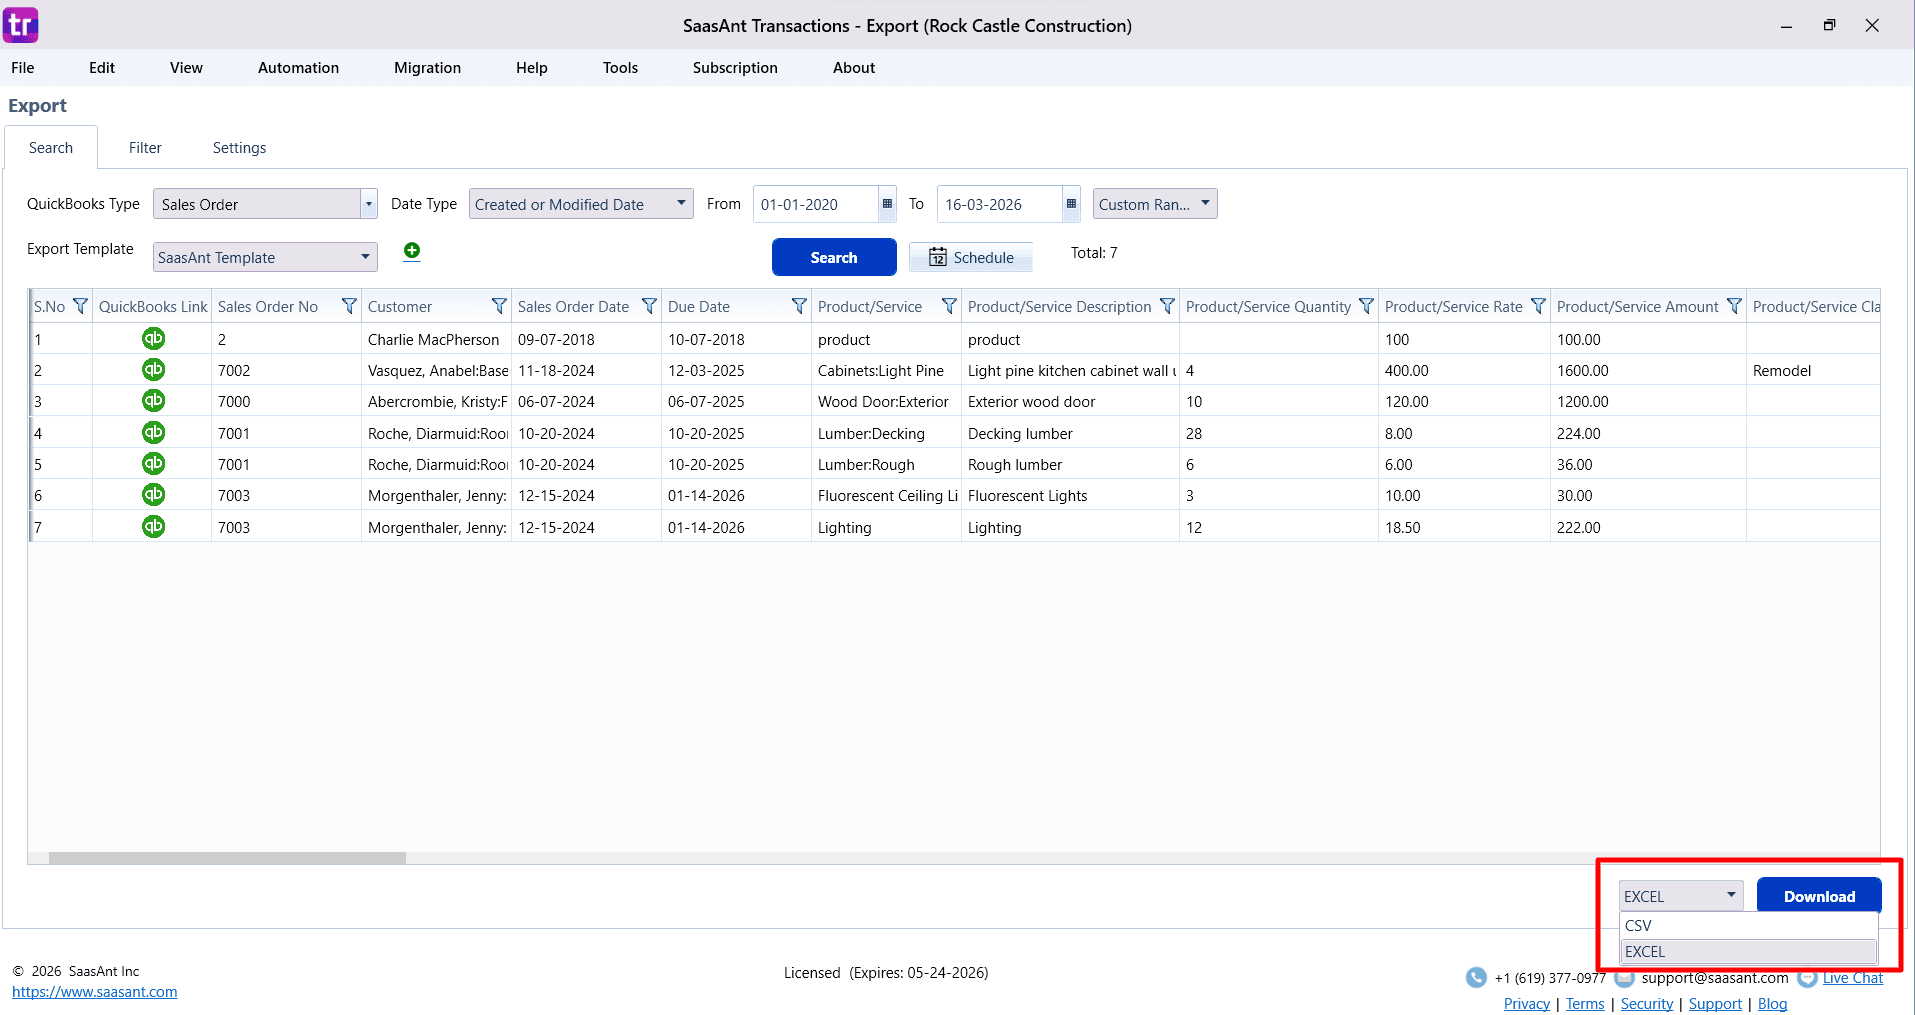Open the Support link

coord(1715,1004)
